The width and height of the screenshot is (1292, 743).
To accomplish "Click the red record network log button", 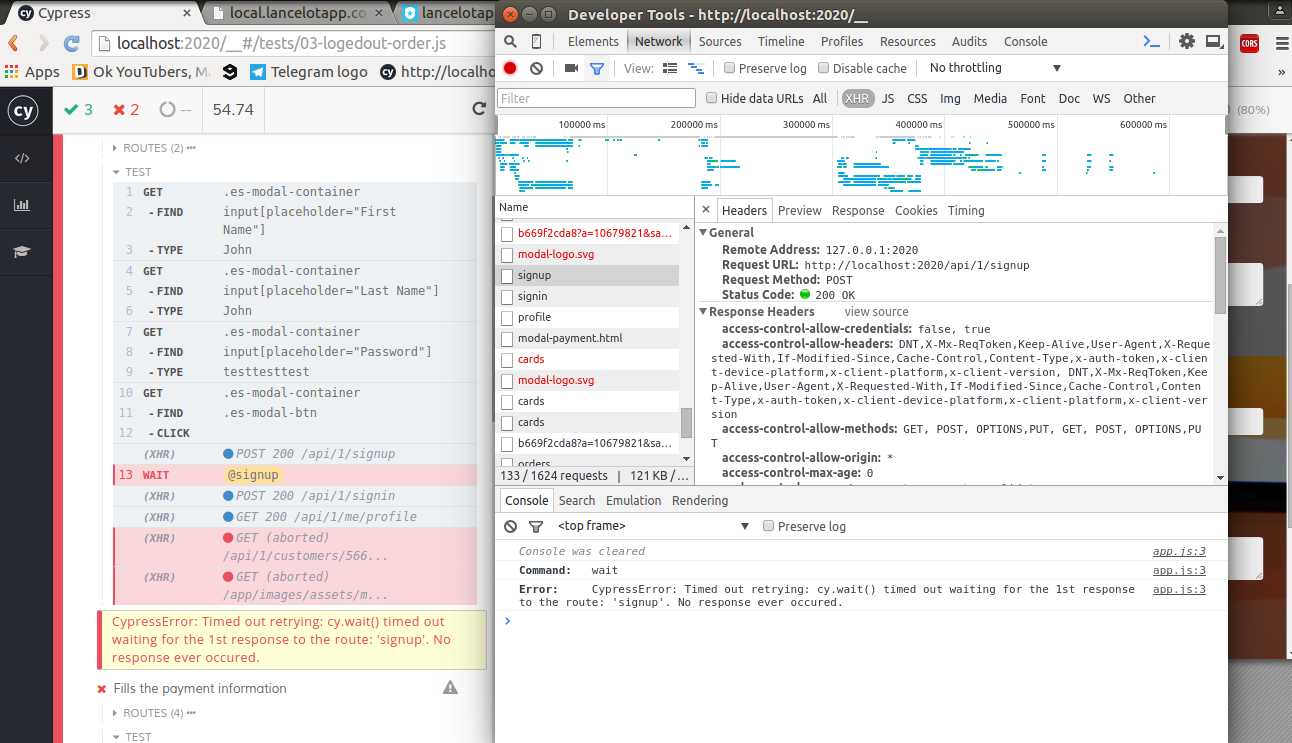I will click(510, 68).
